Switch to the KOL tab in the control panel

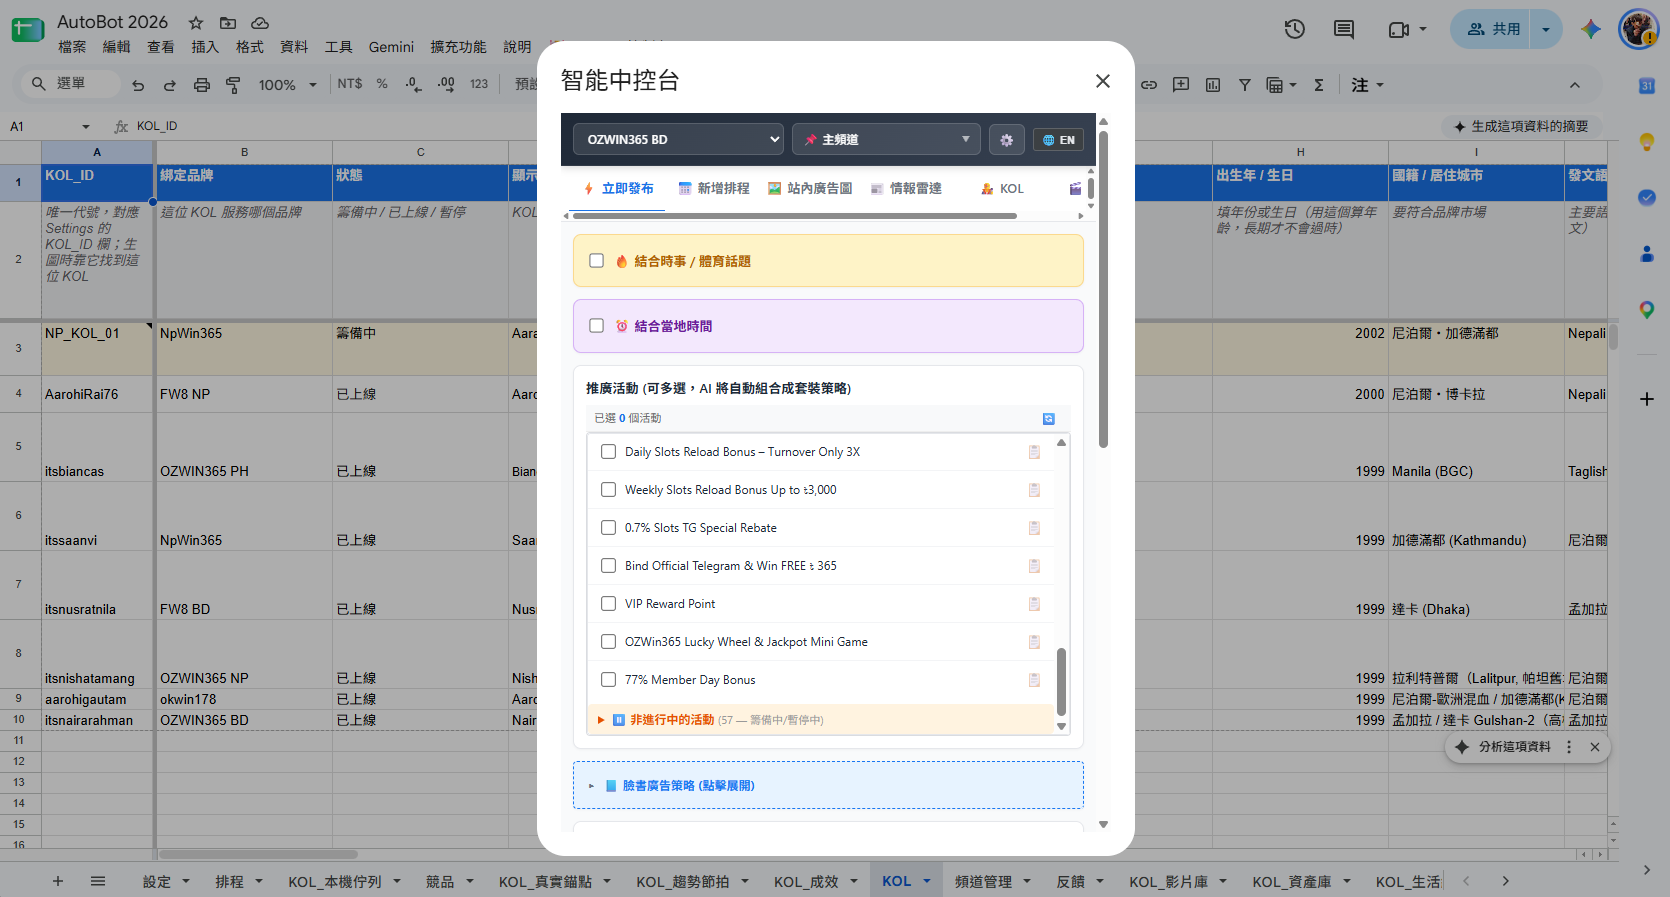(1003, 188)
